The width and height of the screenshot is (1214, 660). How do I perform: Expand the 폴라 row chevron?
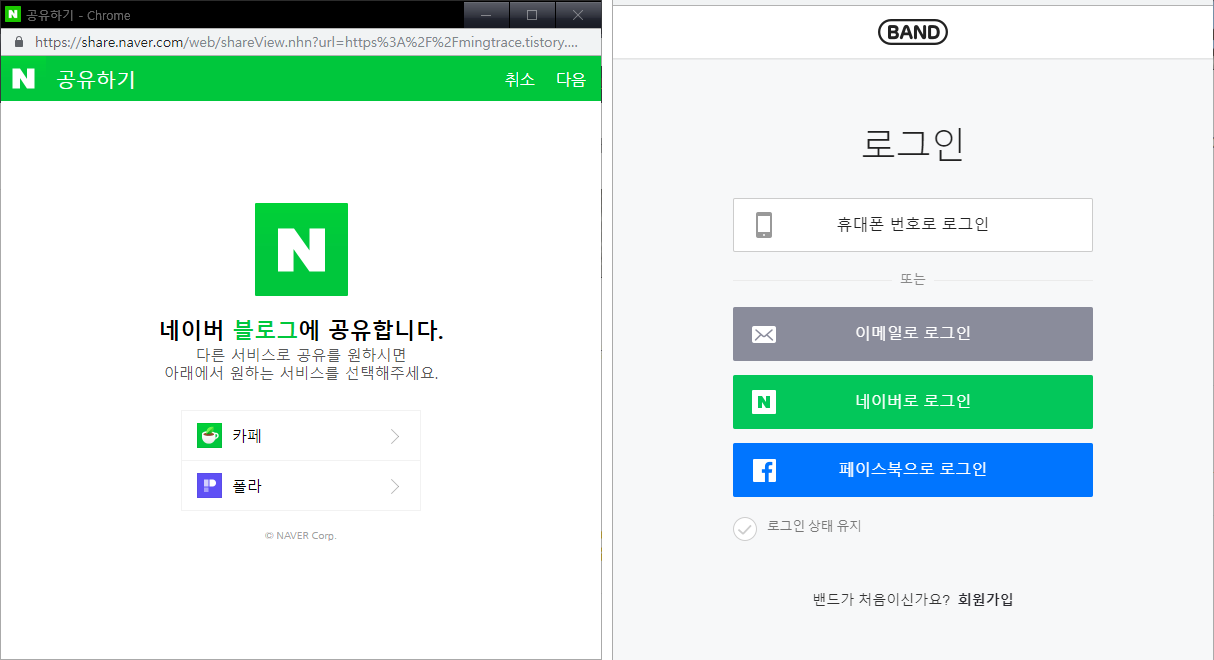395,486
